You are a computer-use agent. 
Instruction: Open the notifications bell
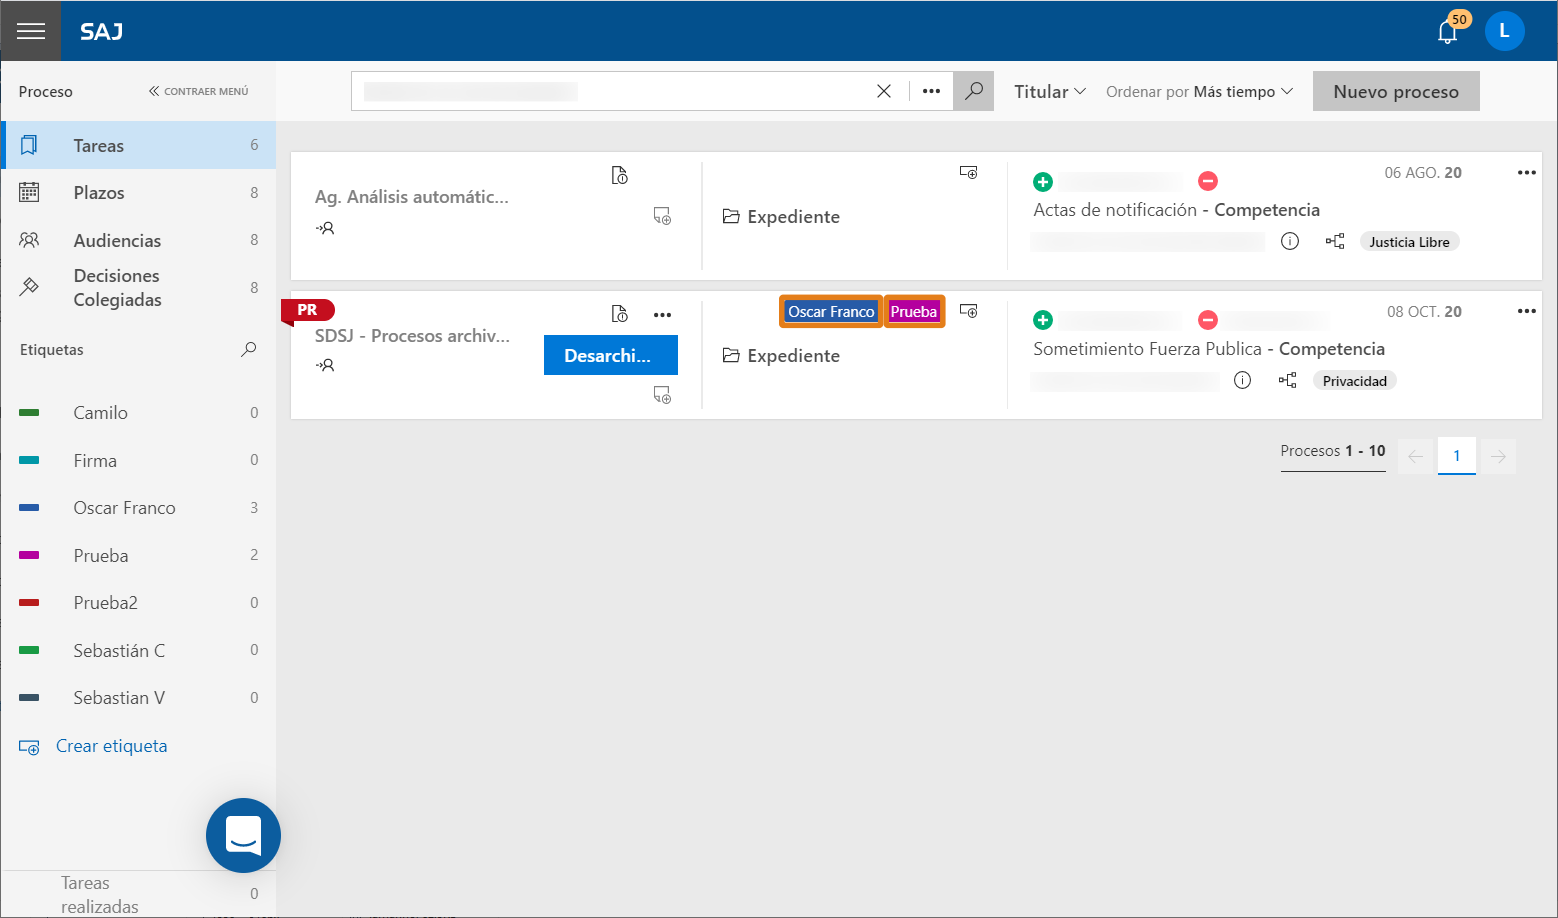[1447, 32]
